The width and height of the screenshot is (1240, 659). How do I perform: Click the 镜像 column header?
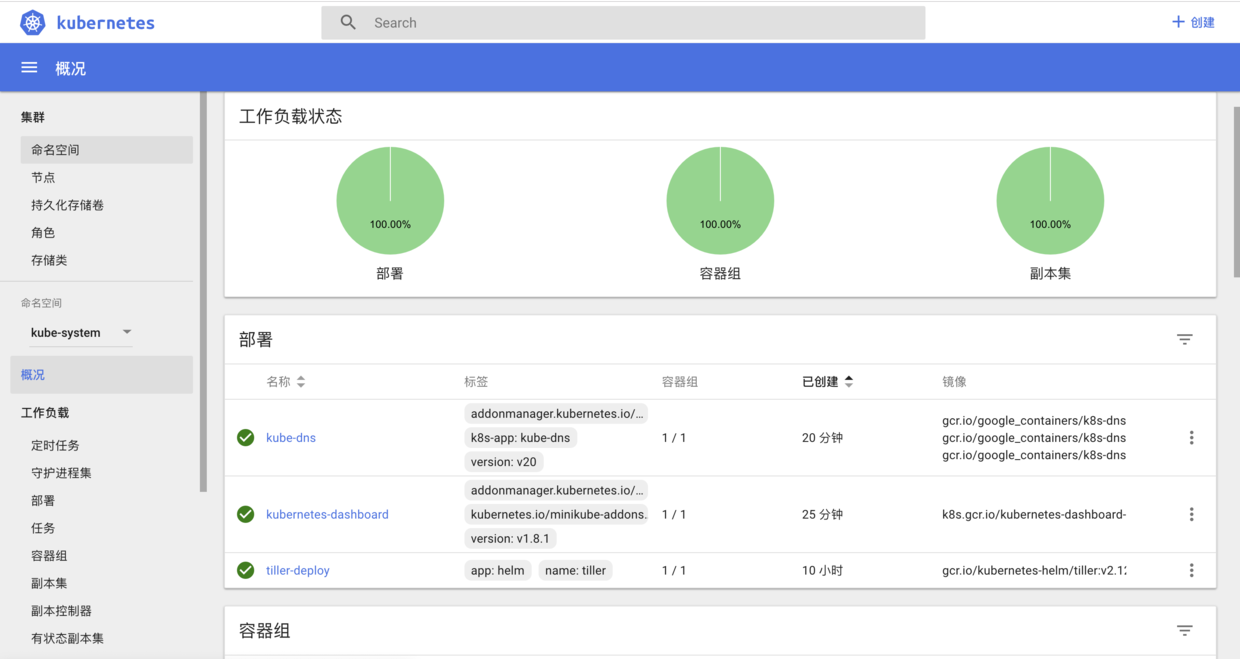tap(954, 382)
